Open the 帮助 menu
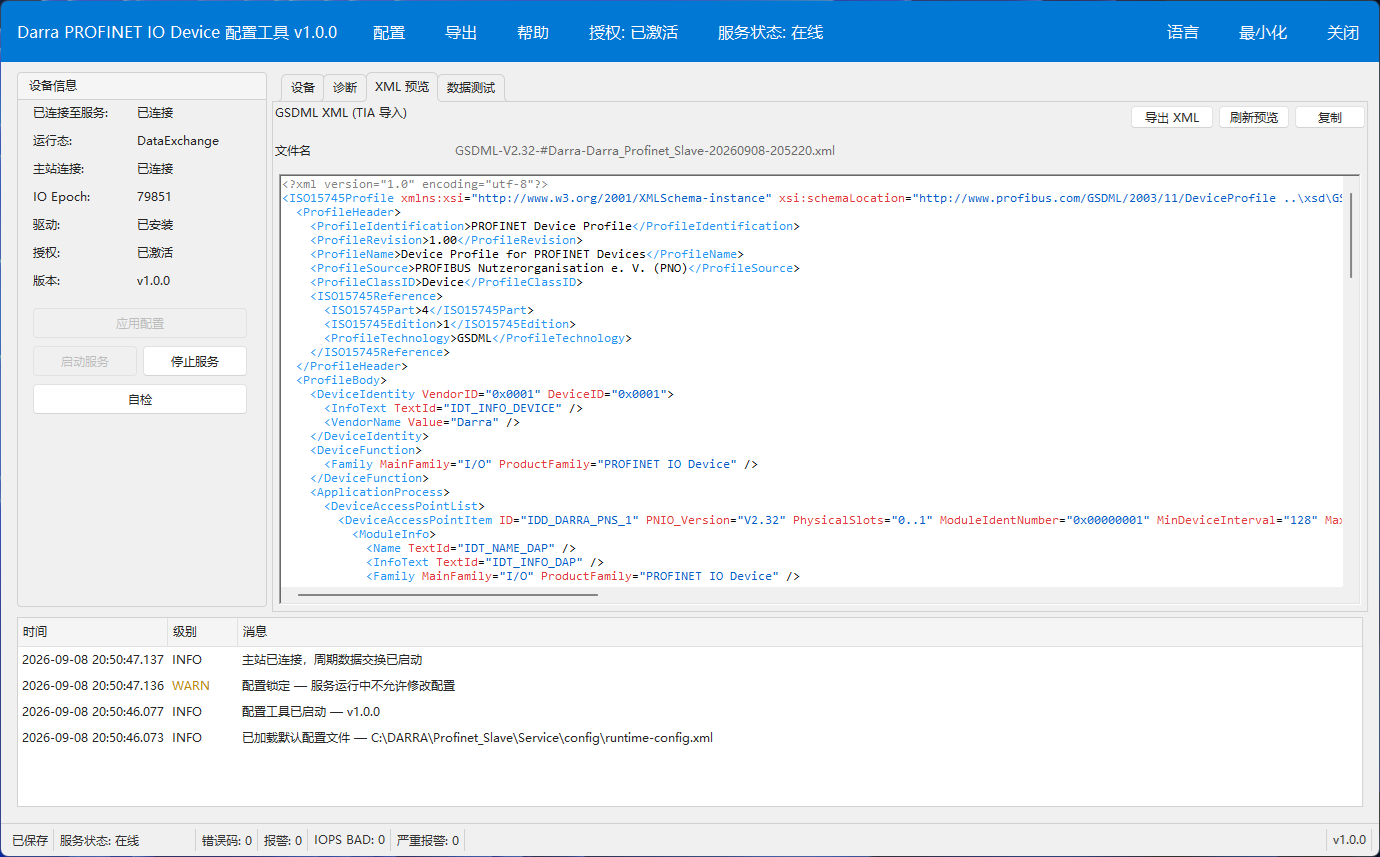 coord(533,32)
